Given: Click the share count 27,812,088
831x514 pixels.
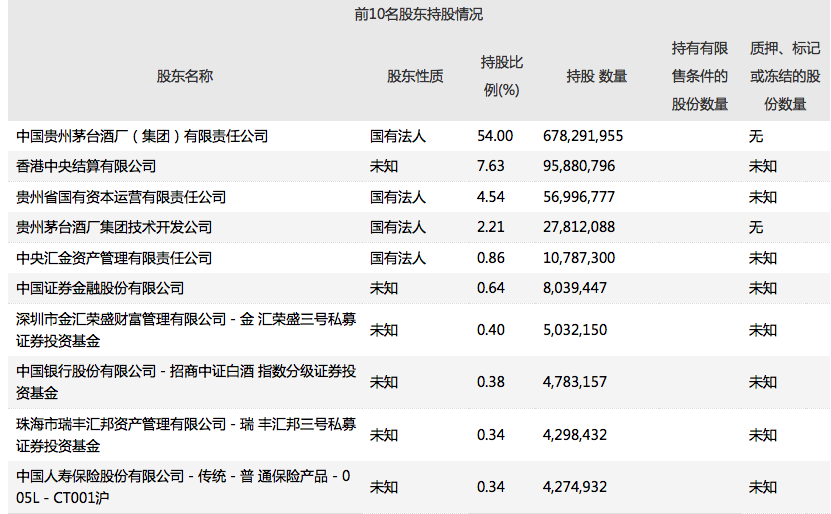Looking at the screenshot, I should [579, 227].
